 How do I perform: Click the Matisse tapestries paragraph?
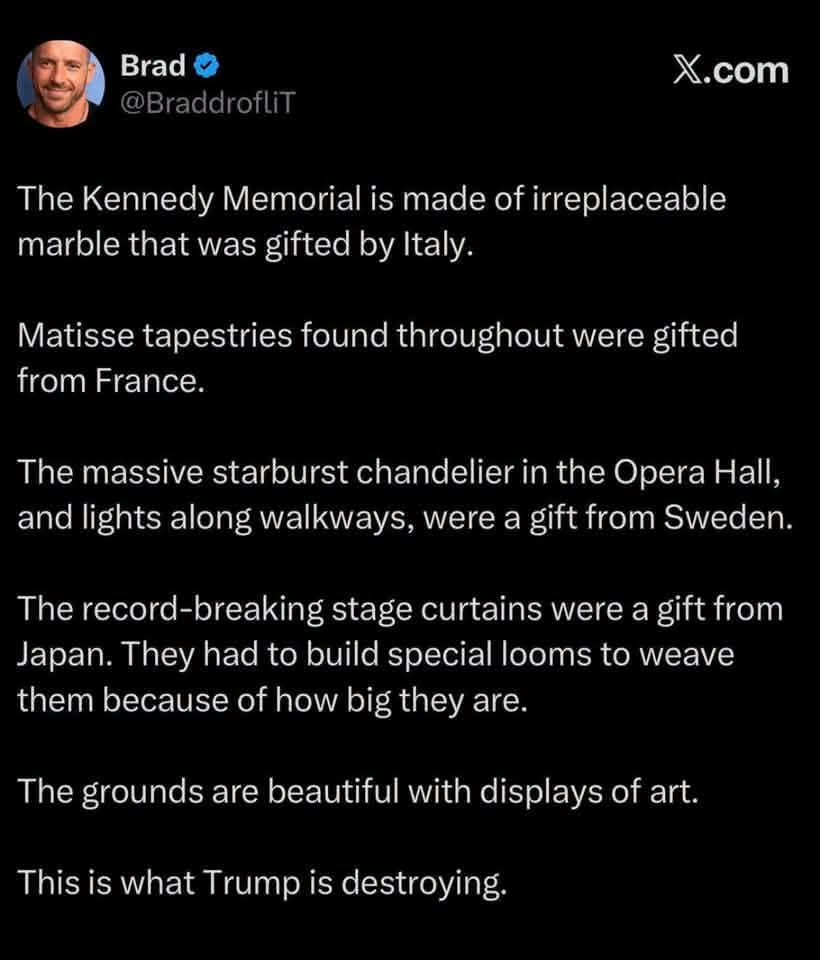[x=377, y=358]
